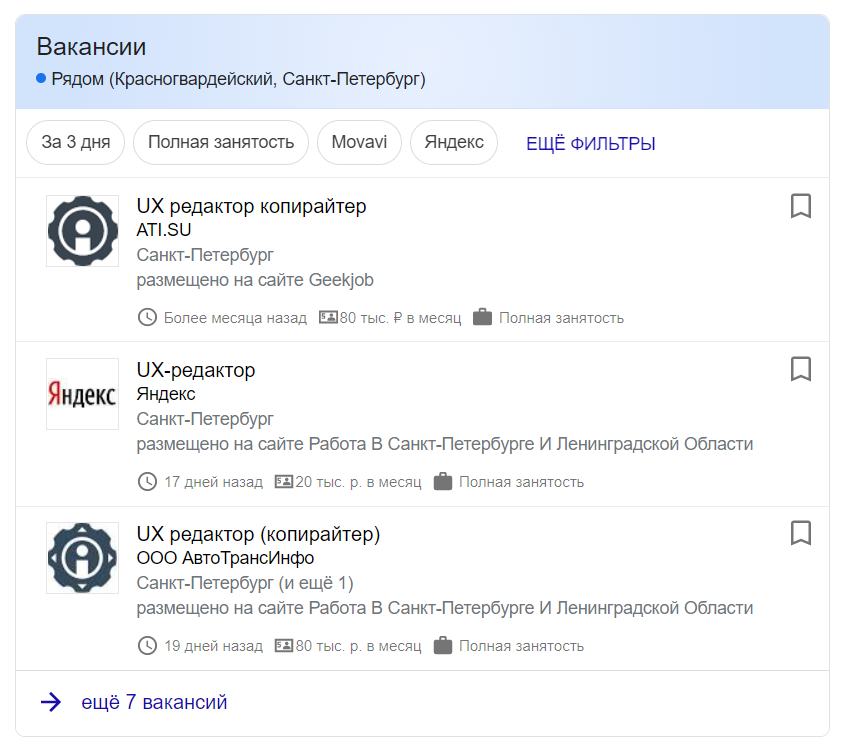847x740 pixels.
Task: Click 'размещено на сайте Geekjob' text
Action: (255, 280)
